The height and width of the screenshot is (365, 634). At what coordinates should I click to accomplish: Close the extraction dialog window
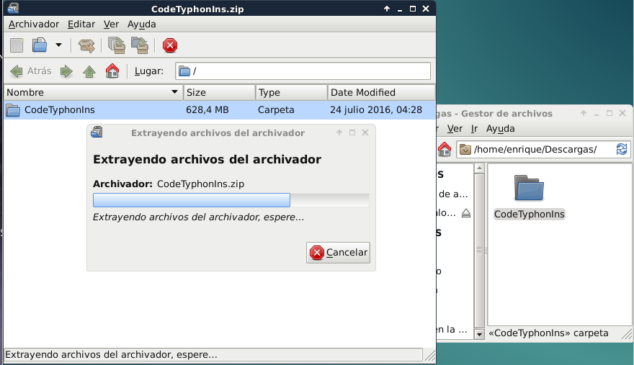click(365, 133)
